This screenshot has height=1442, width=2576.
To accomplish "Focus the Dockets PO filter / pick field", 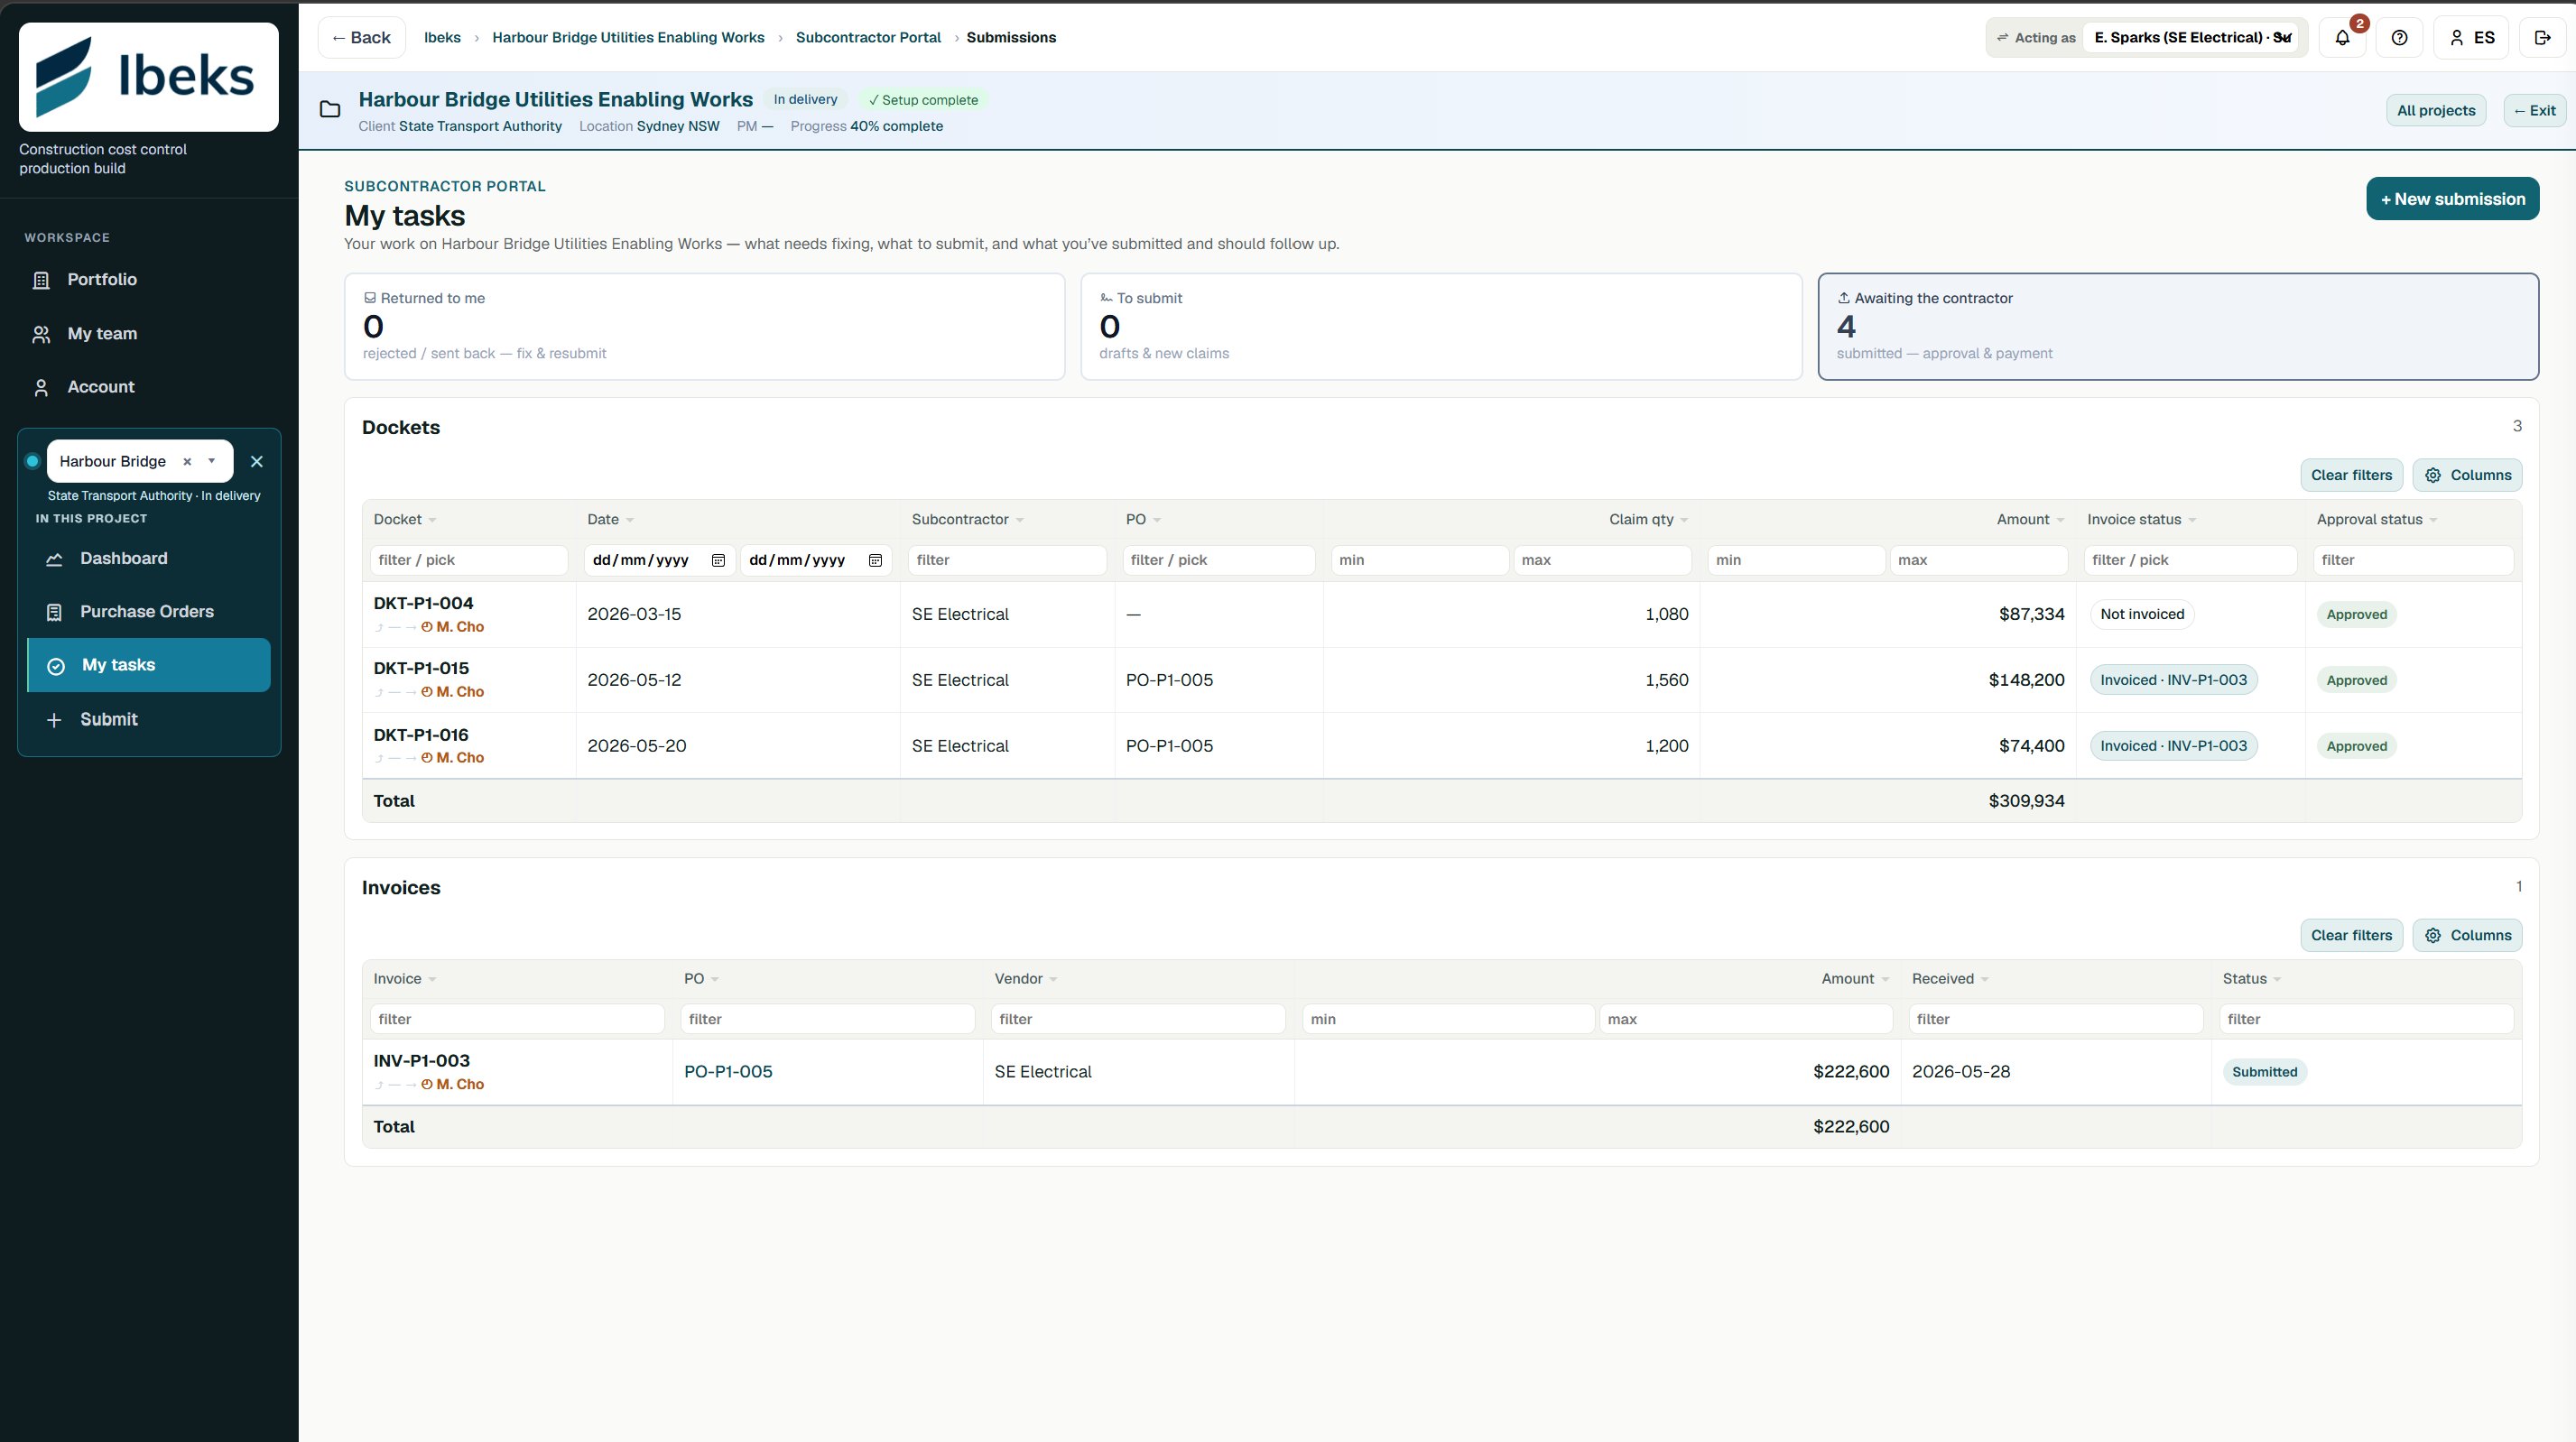I will [1218, 560].
